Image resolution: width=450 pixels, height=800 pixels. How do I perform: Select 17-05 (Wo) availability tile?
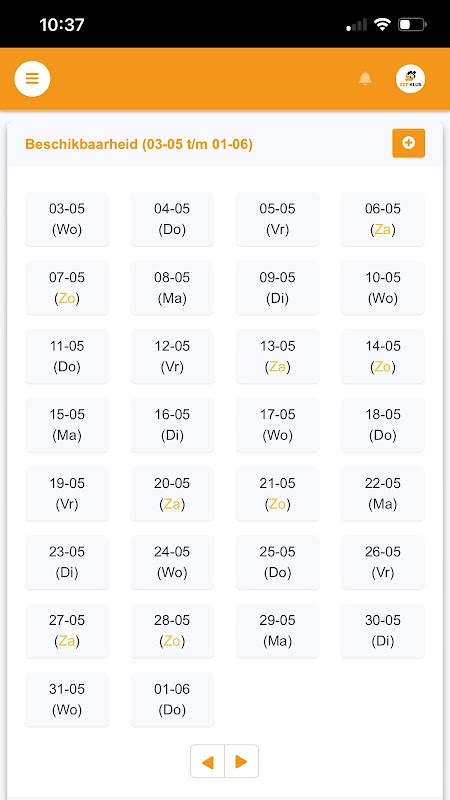tap(278, 425)
